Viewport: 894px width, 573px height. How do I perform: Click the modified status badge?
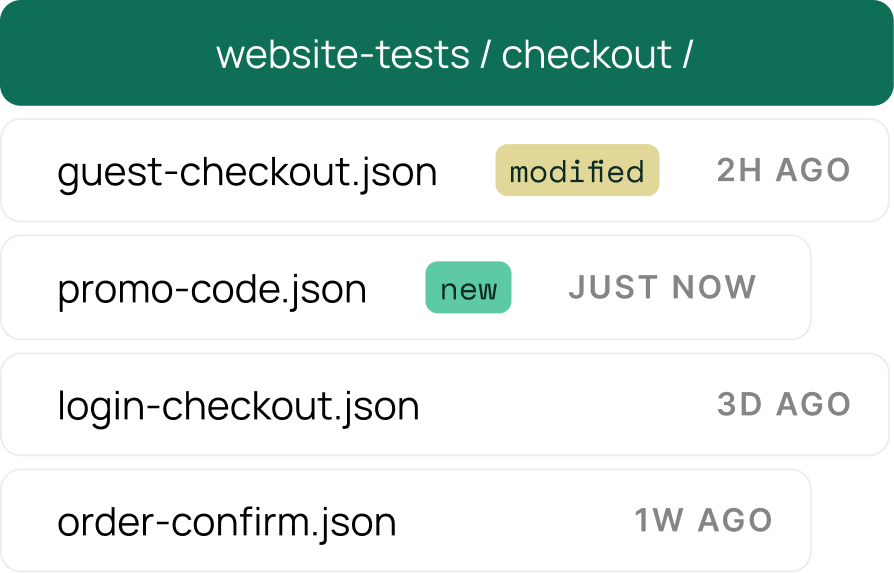577,170
